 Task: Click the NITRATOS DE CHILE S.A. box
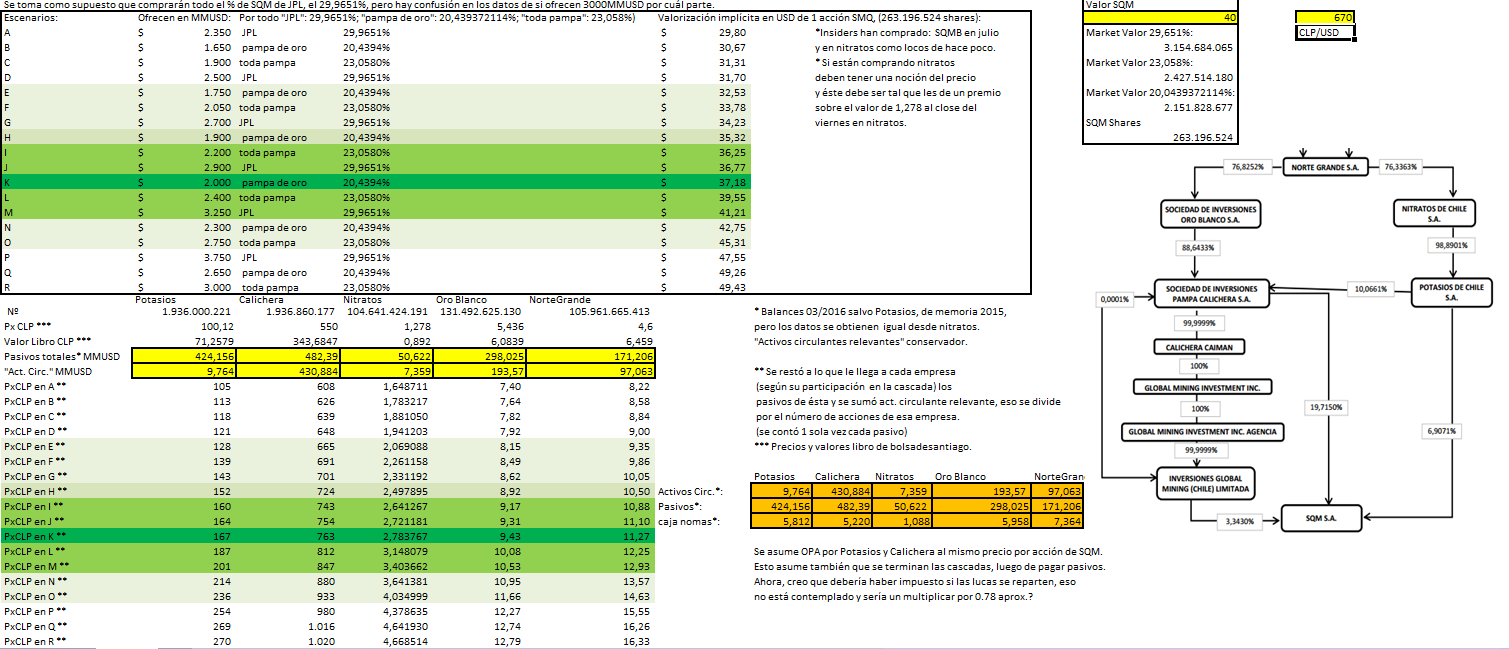[x=1433, y=214]
